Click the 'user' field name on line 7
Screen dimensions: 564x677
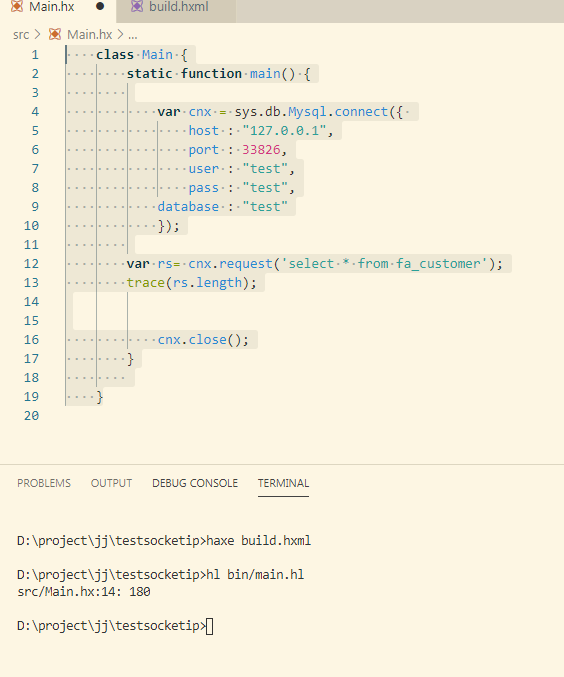(203, 169)
